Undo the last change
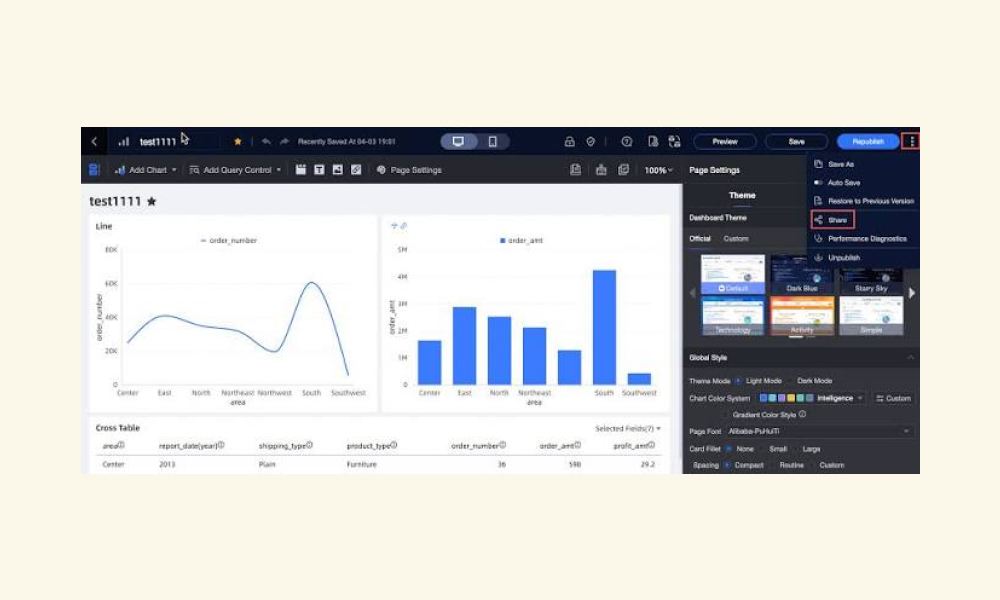This screenshot has height=600, width=1000. pos(266,142)
